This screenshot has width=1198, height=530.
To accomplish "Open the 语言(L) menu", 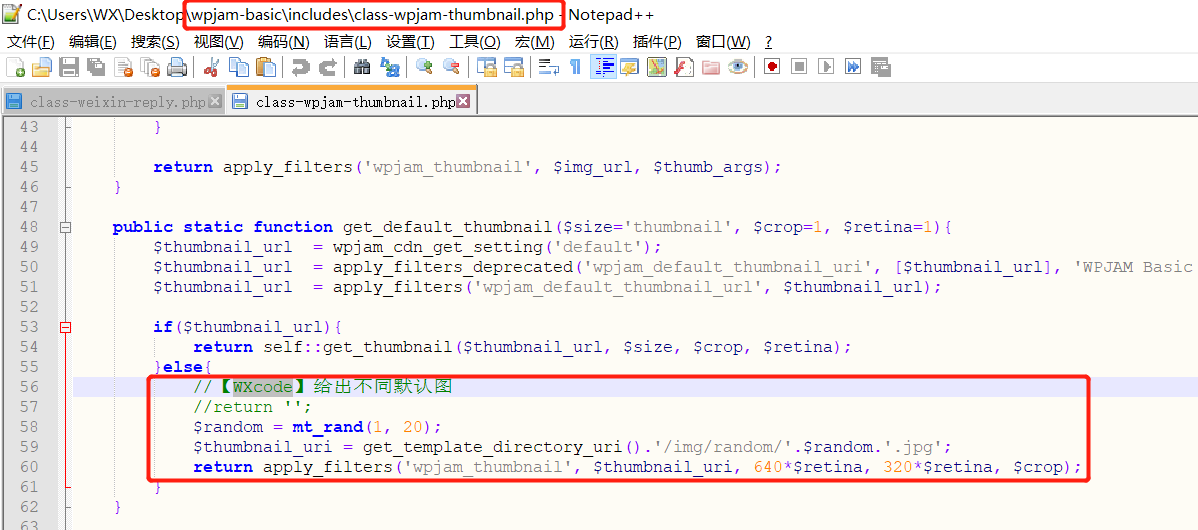I will pos(348,42).
